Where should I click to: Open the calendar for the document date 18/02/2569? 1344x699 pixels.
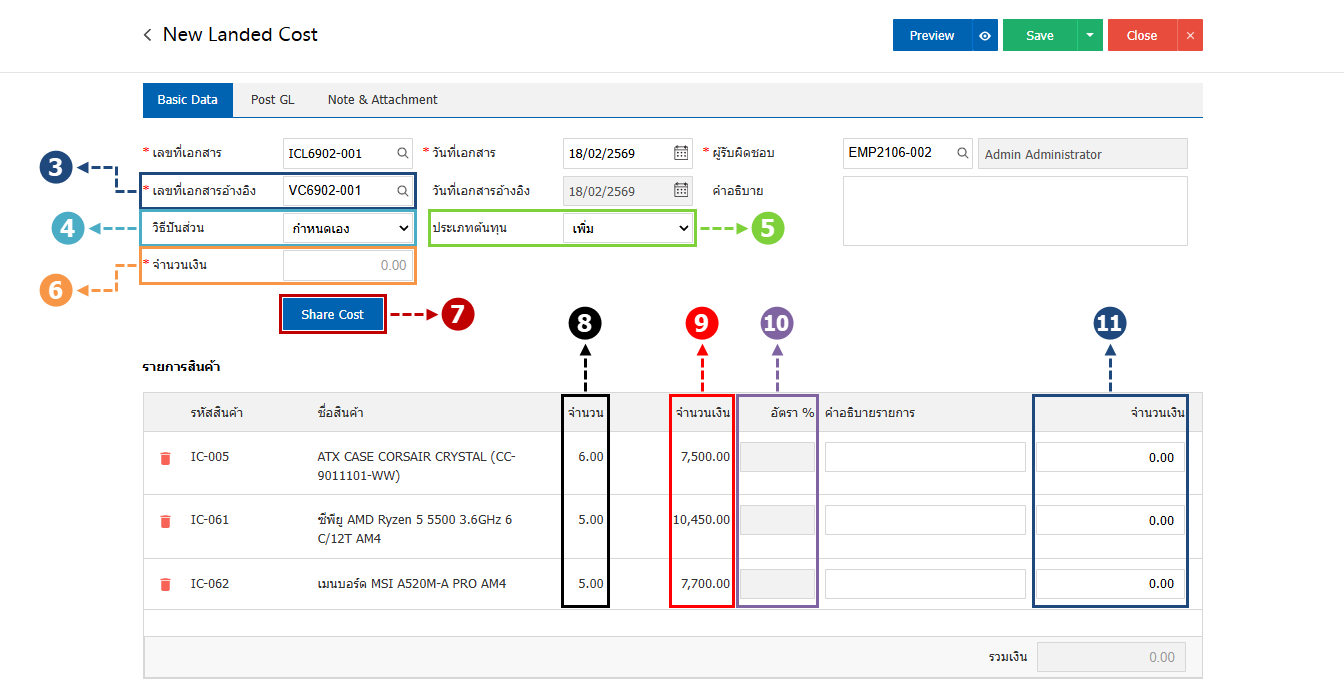click(681, 154)
